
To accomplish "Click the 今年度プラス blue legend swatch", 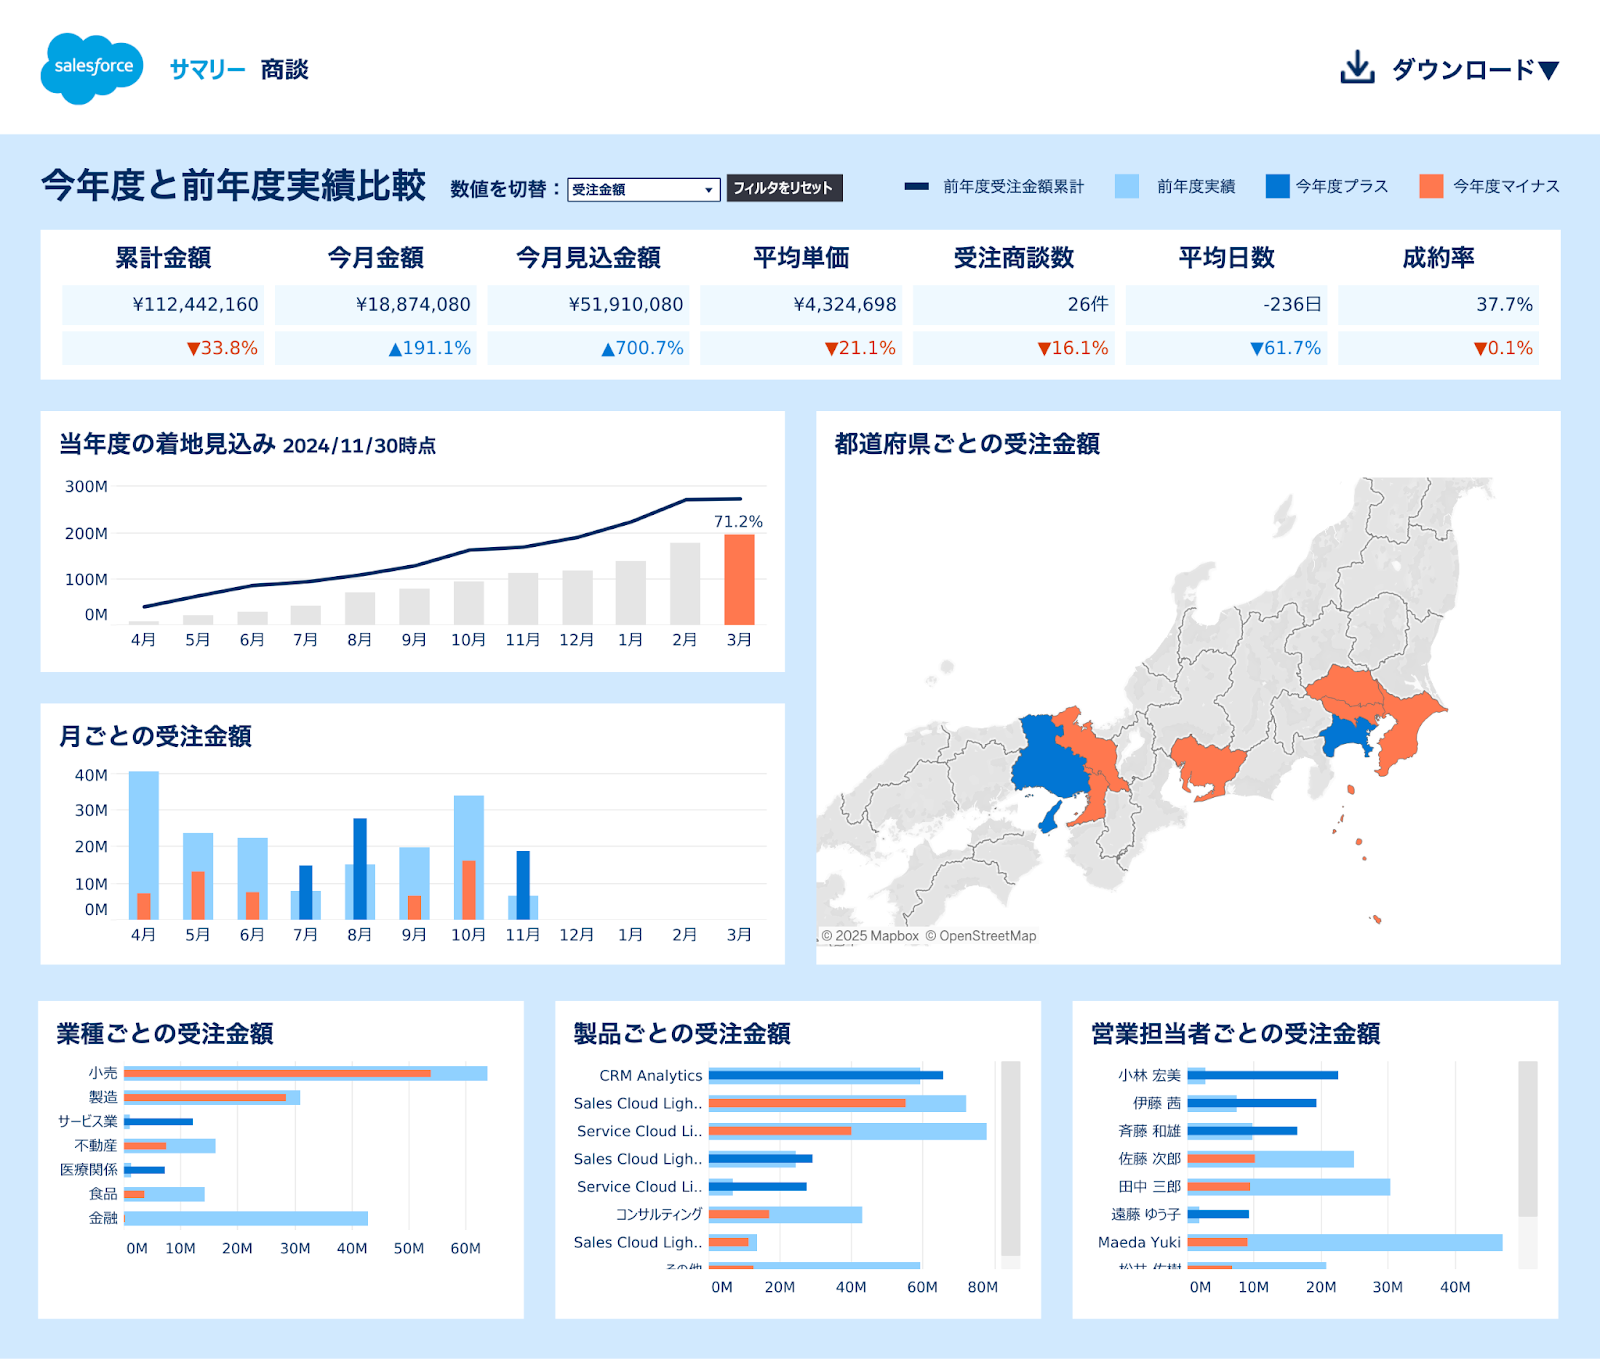I will 1277,186.
